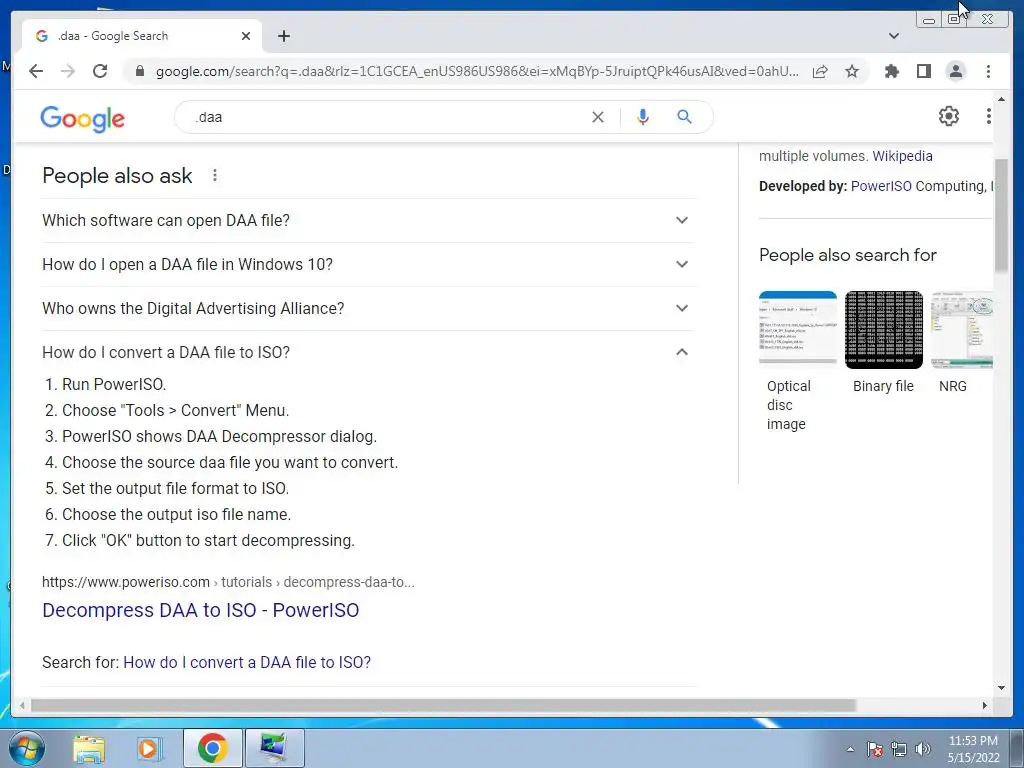Click the horizontal scrollbar left arrow
This screenshot has height=768, width=1024.
click(x=22, y=705)
